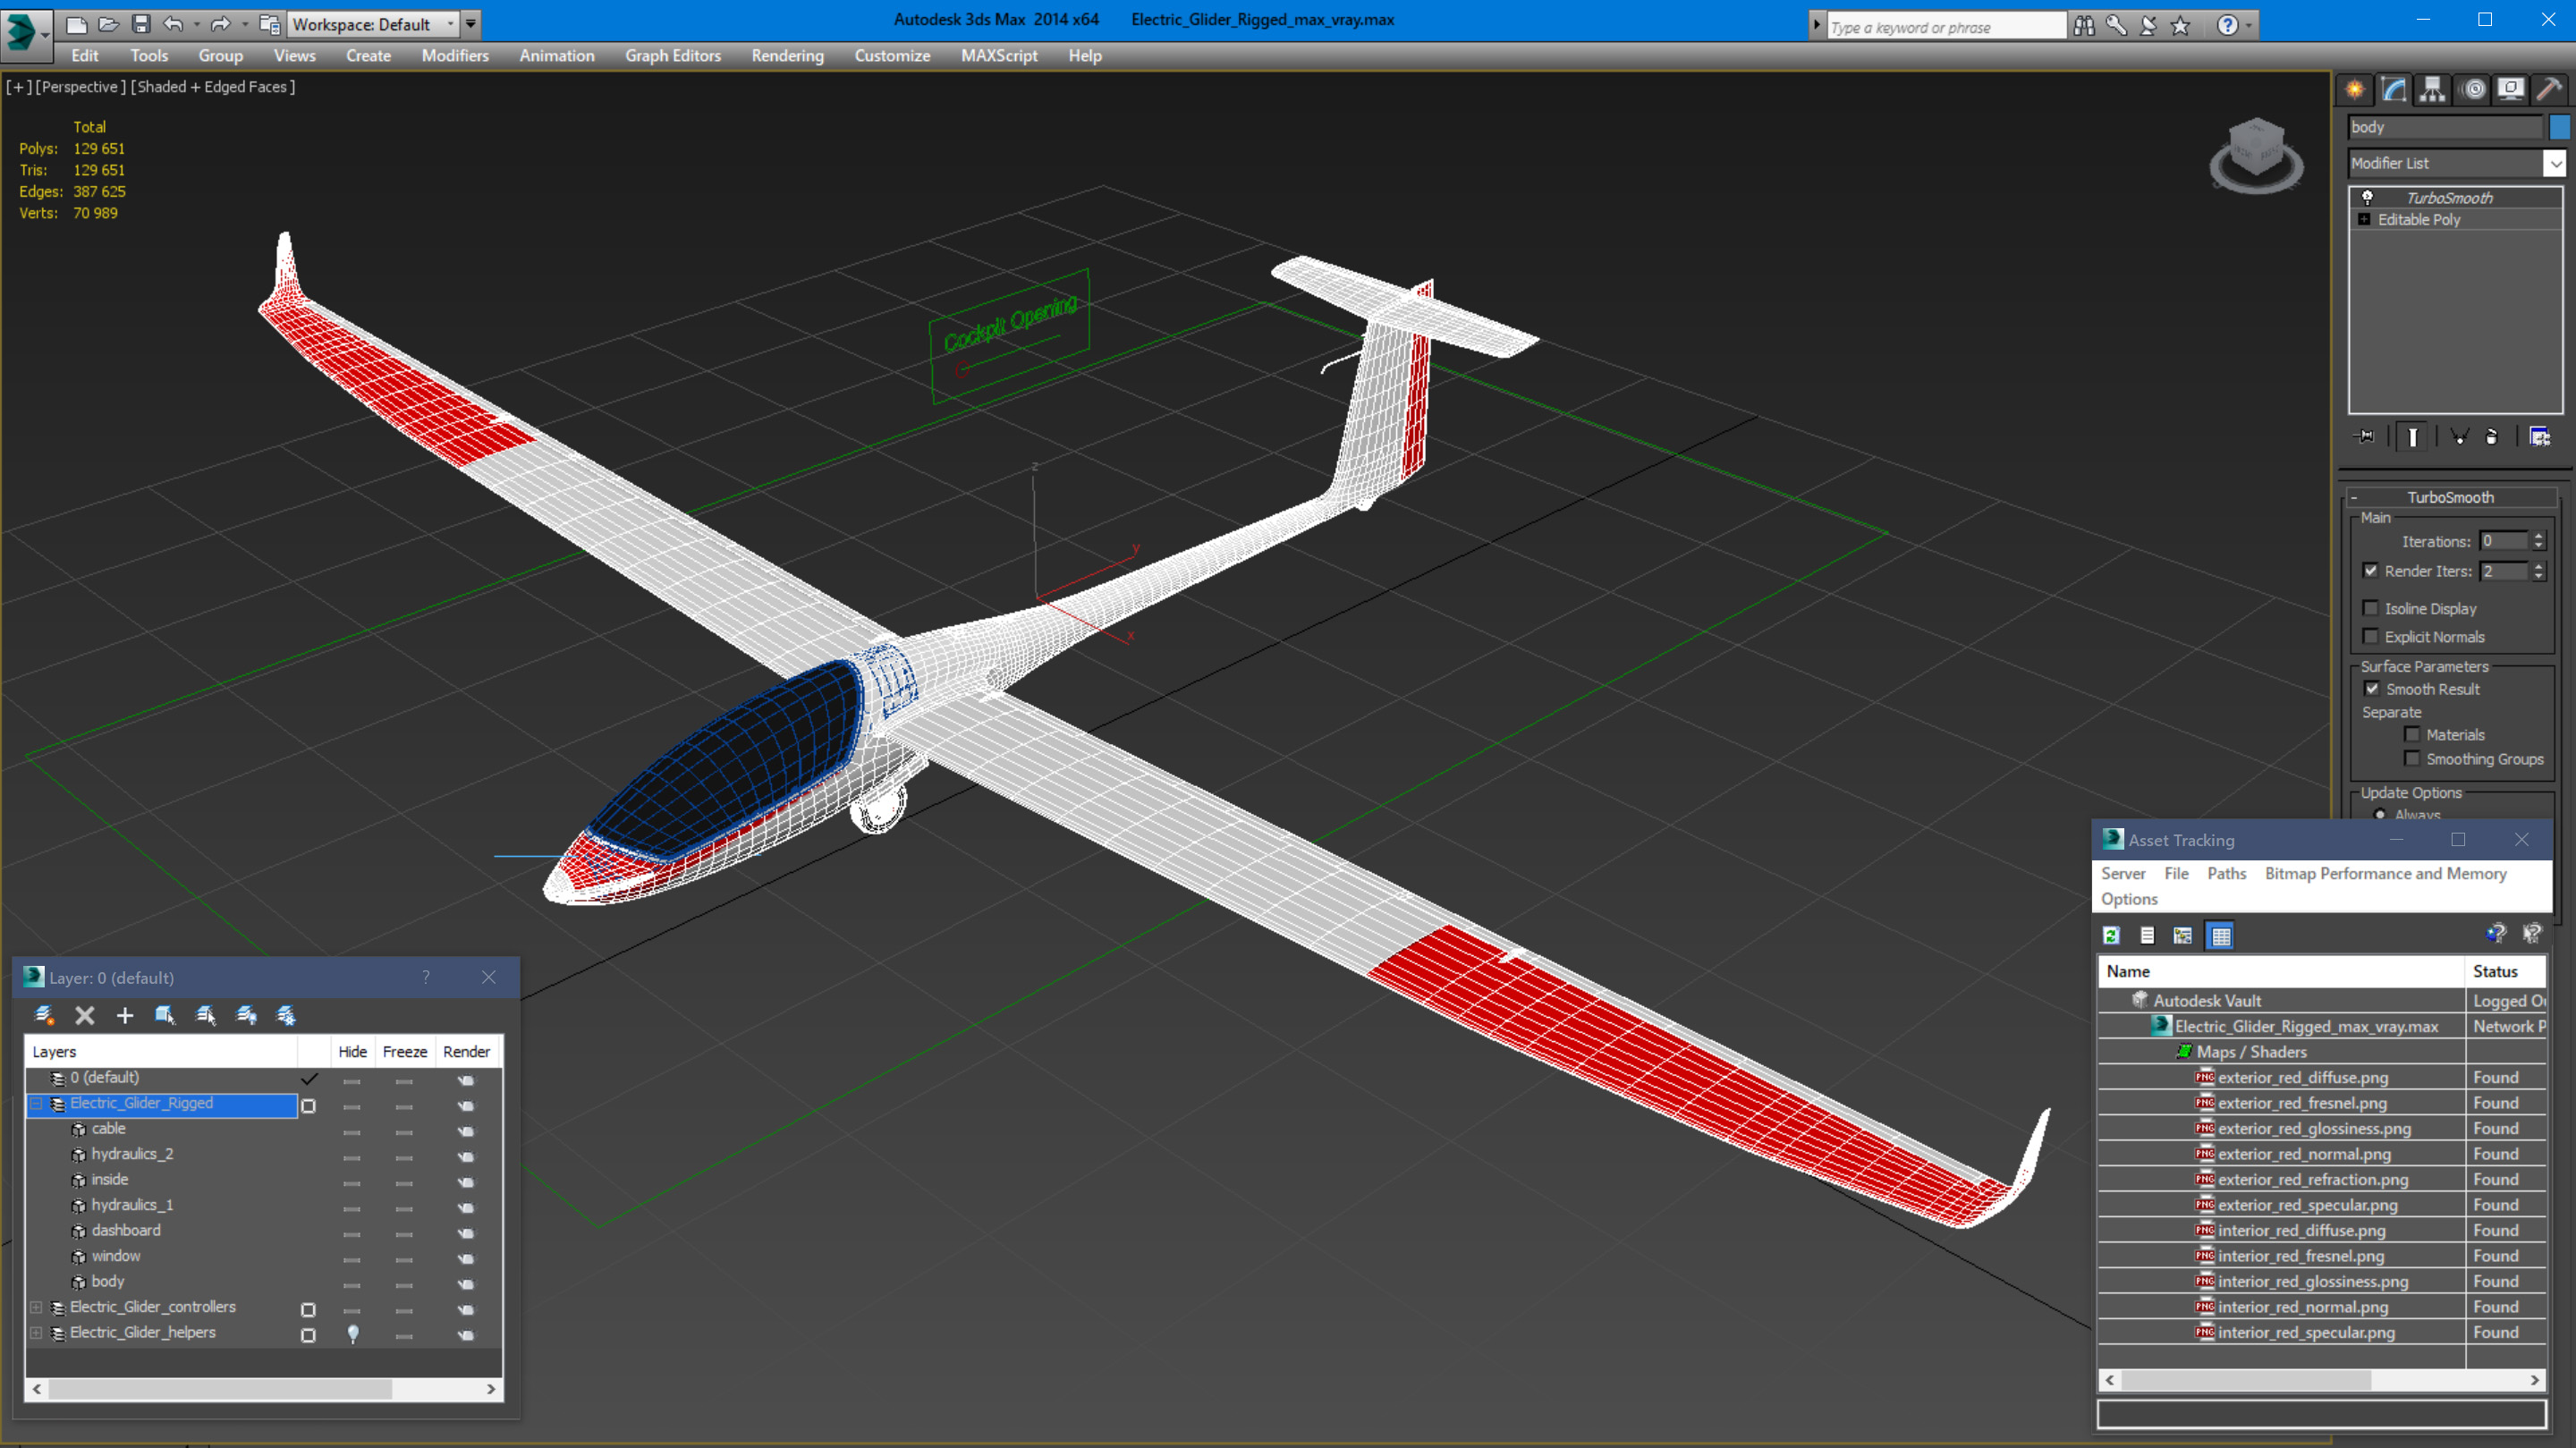Click the Asset Tracking horizontal scrollbar
This screenshot has width=2576, height=1448.
point(2322,1380)
